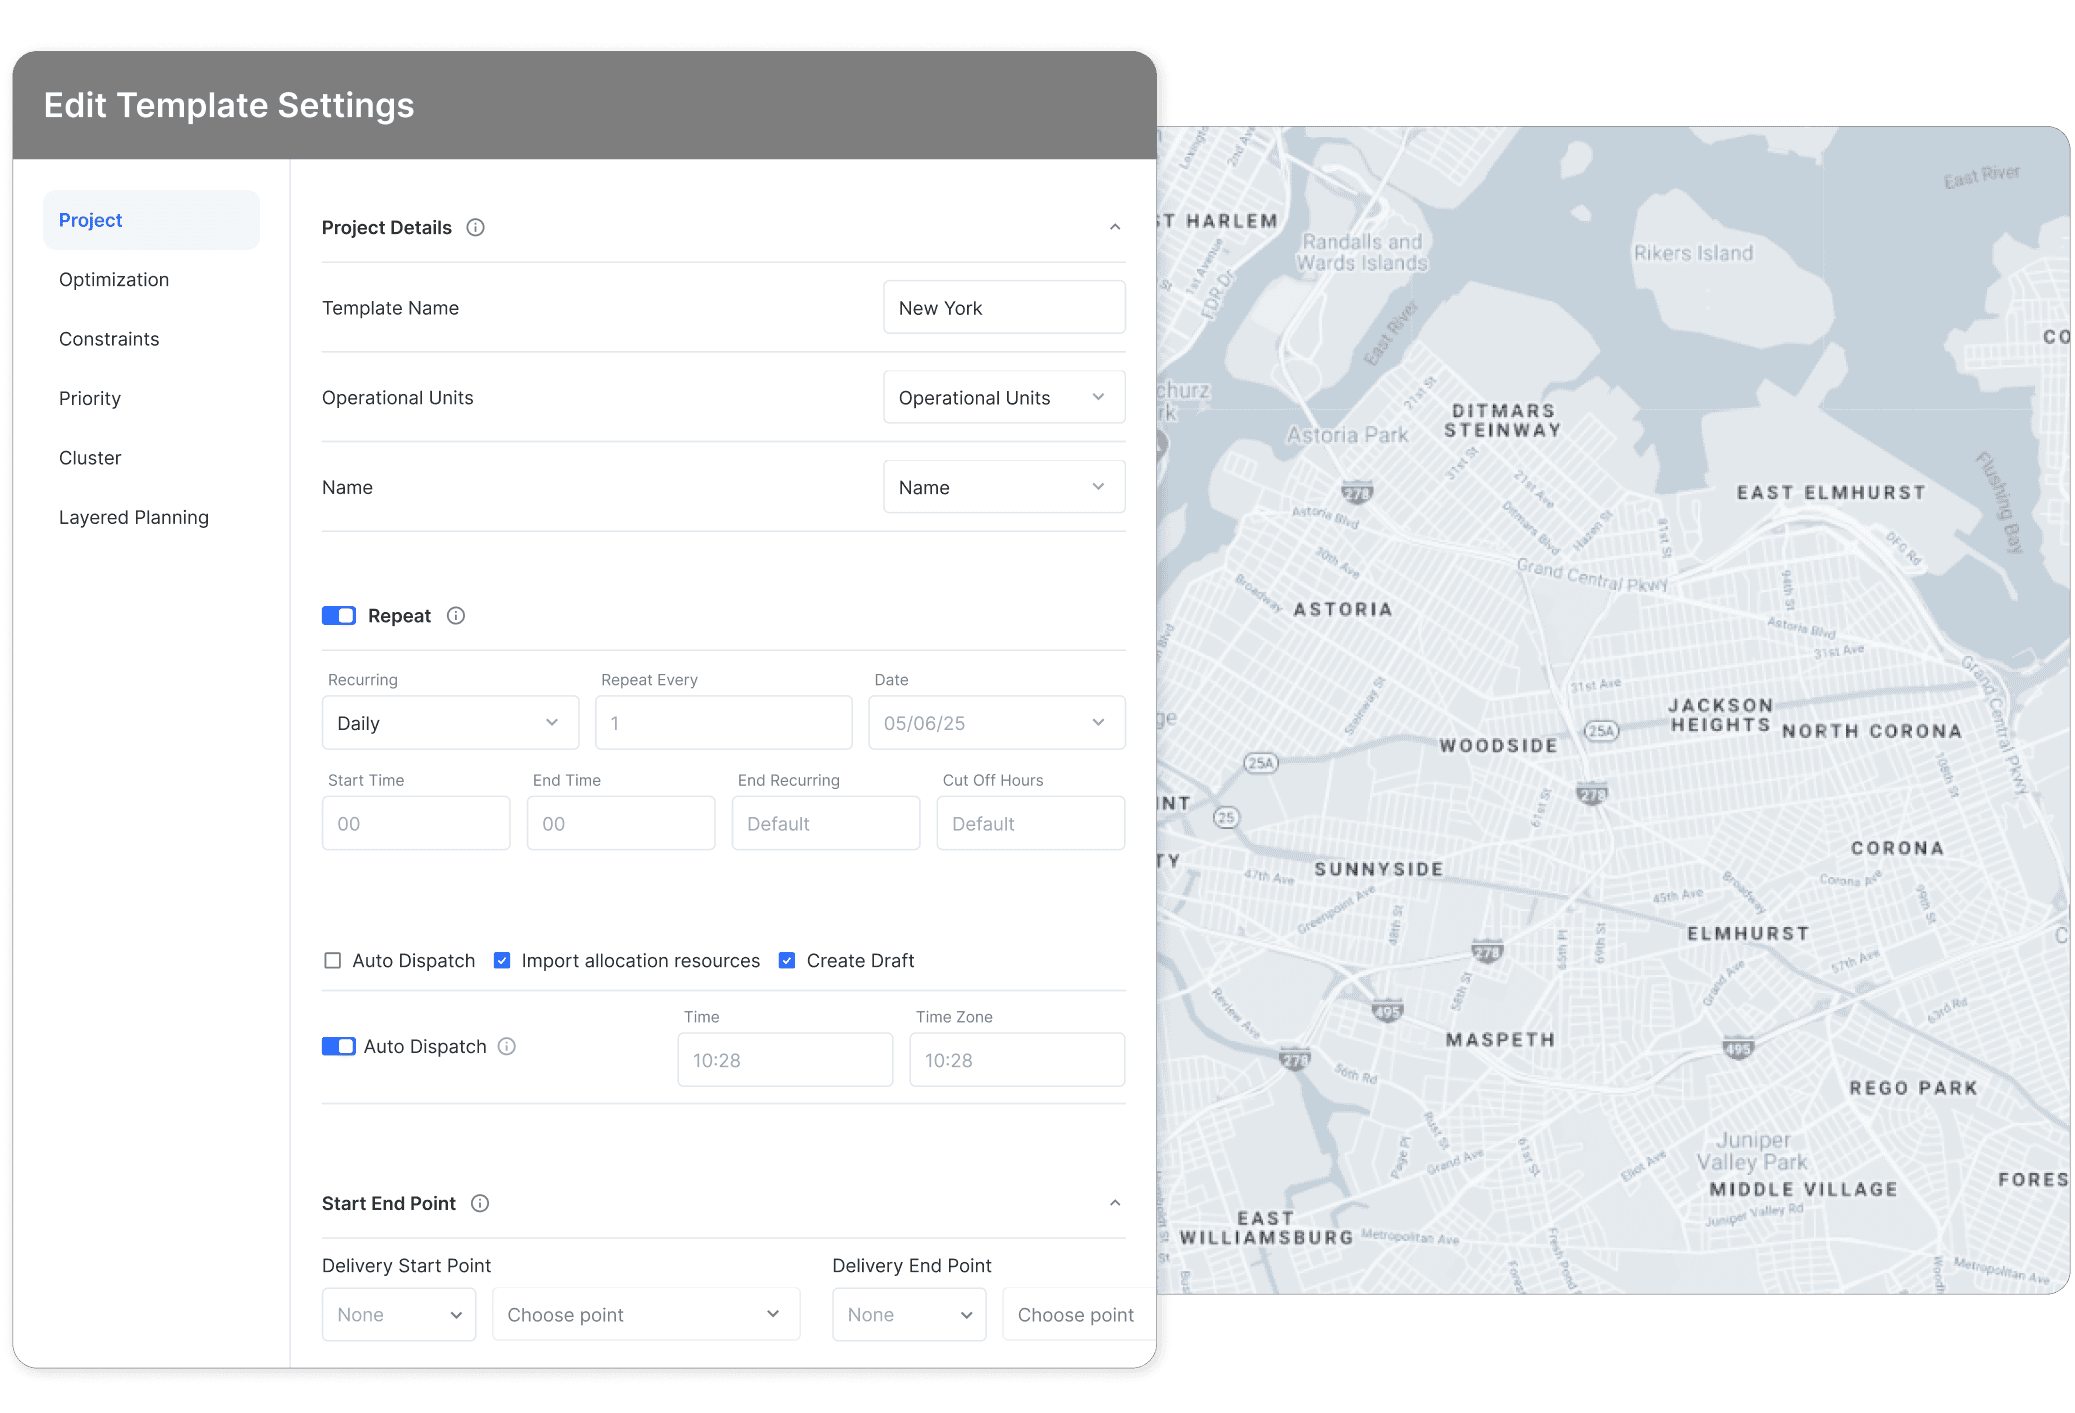Click the Time Zone input field

click(1017, 1060)
